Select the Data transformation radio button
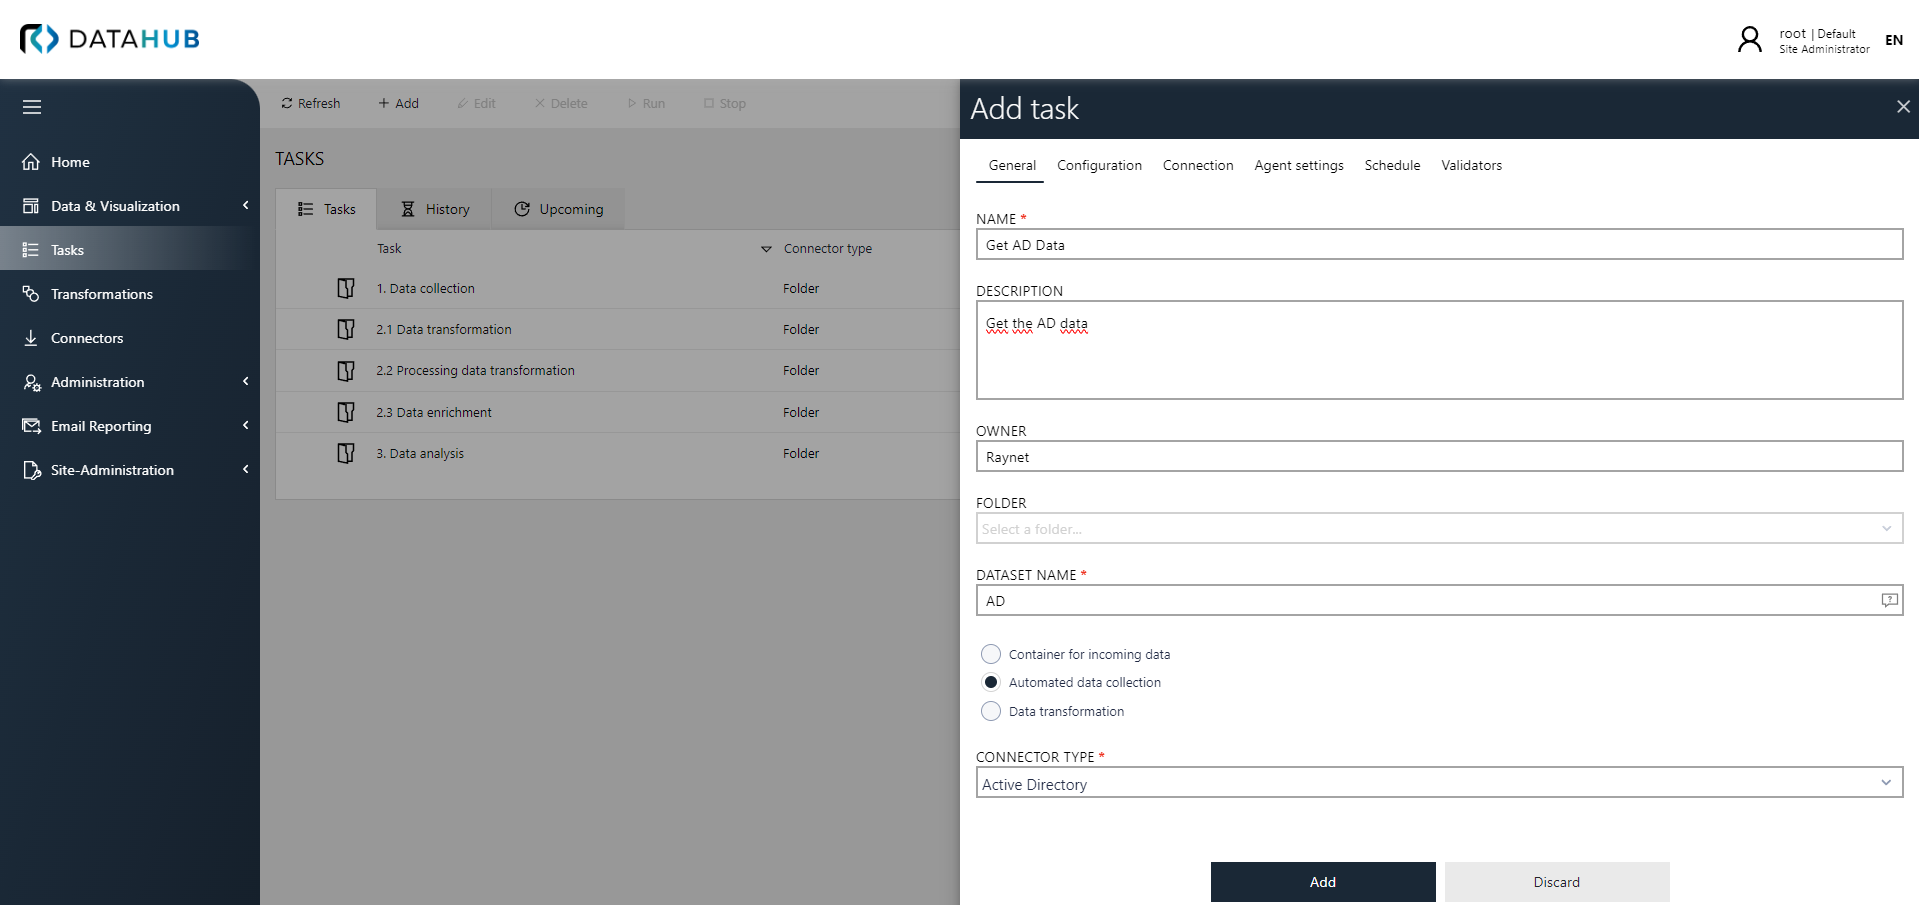 (x=990, y=711)
